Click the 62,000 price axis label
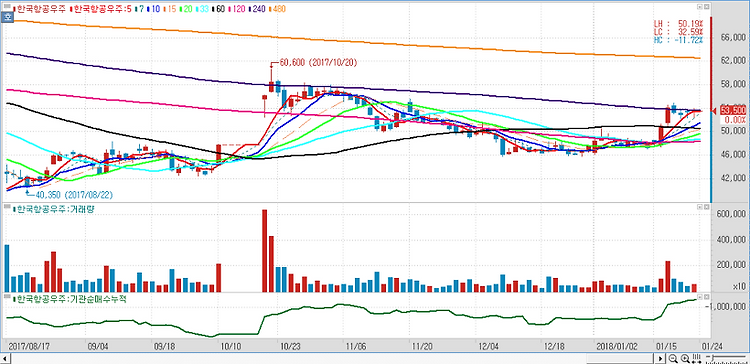This screenshot has width=750, height=364. (732, 61)
